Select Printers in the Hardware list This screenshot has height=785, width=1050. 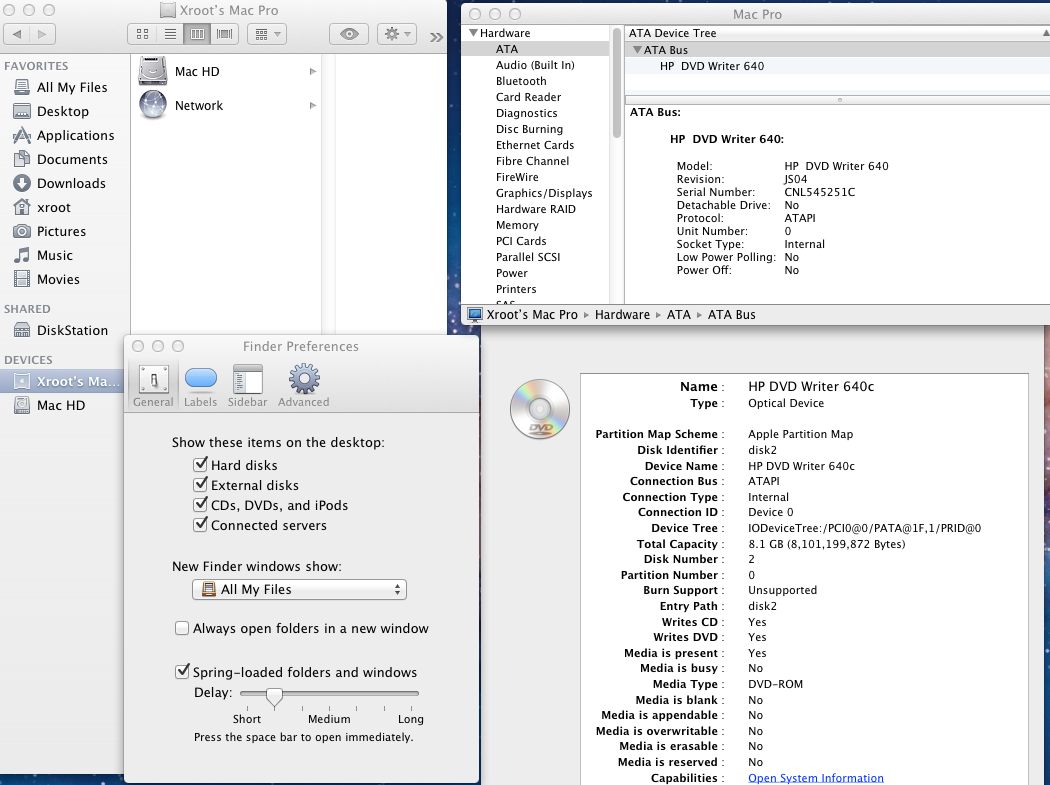[516, 289]
